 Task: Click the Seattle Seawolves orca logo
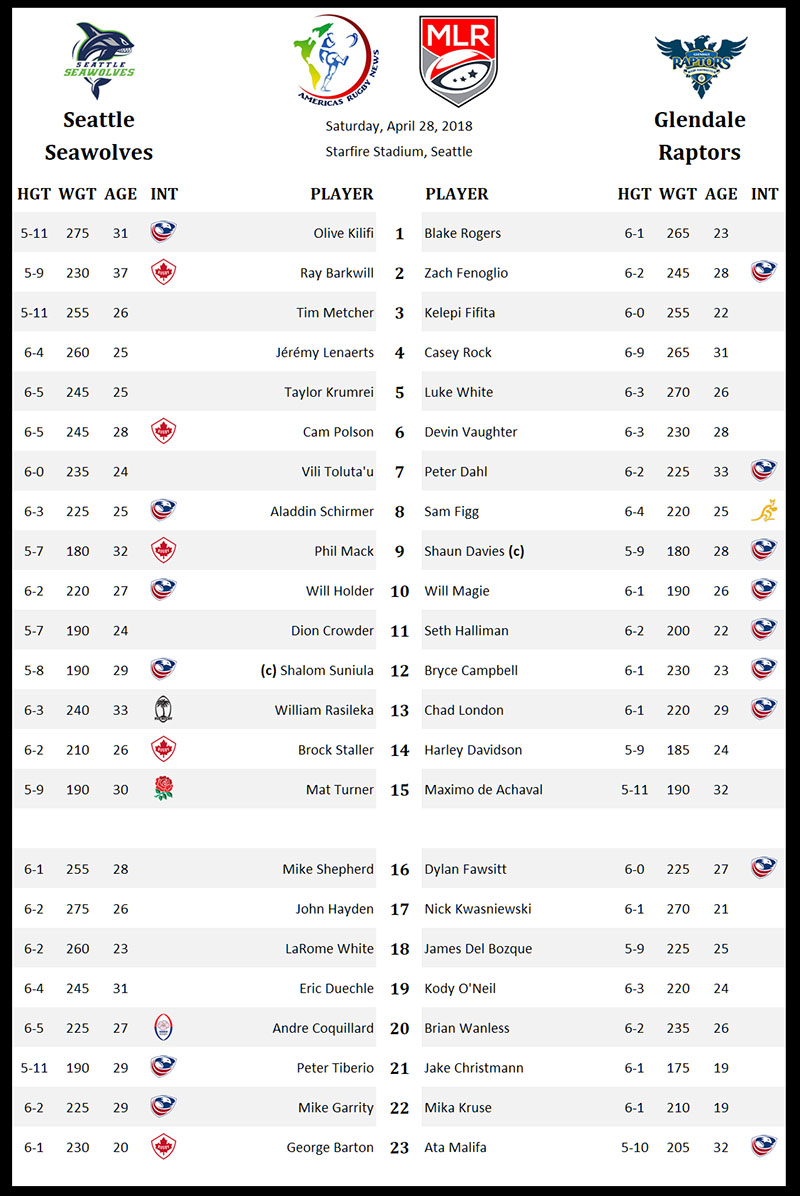point(100,61)
